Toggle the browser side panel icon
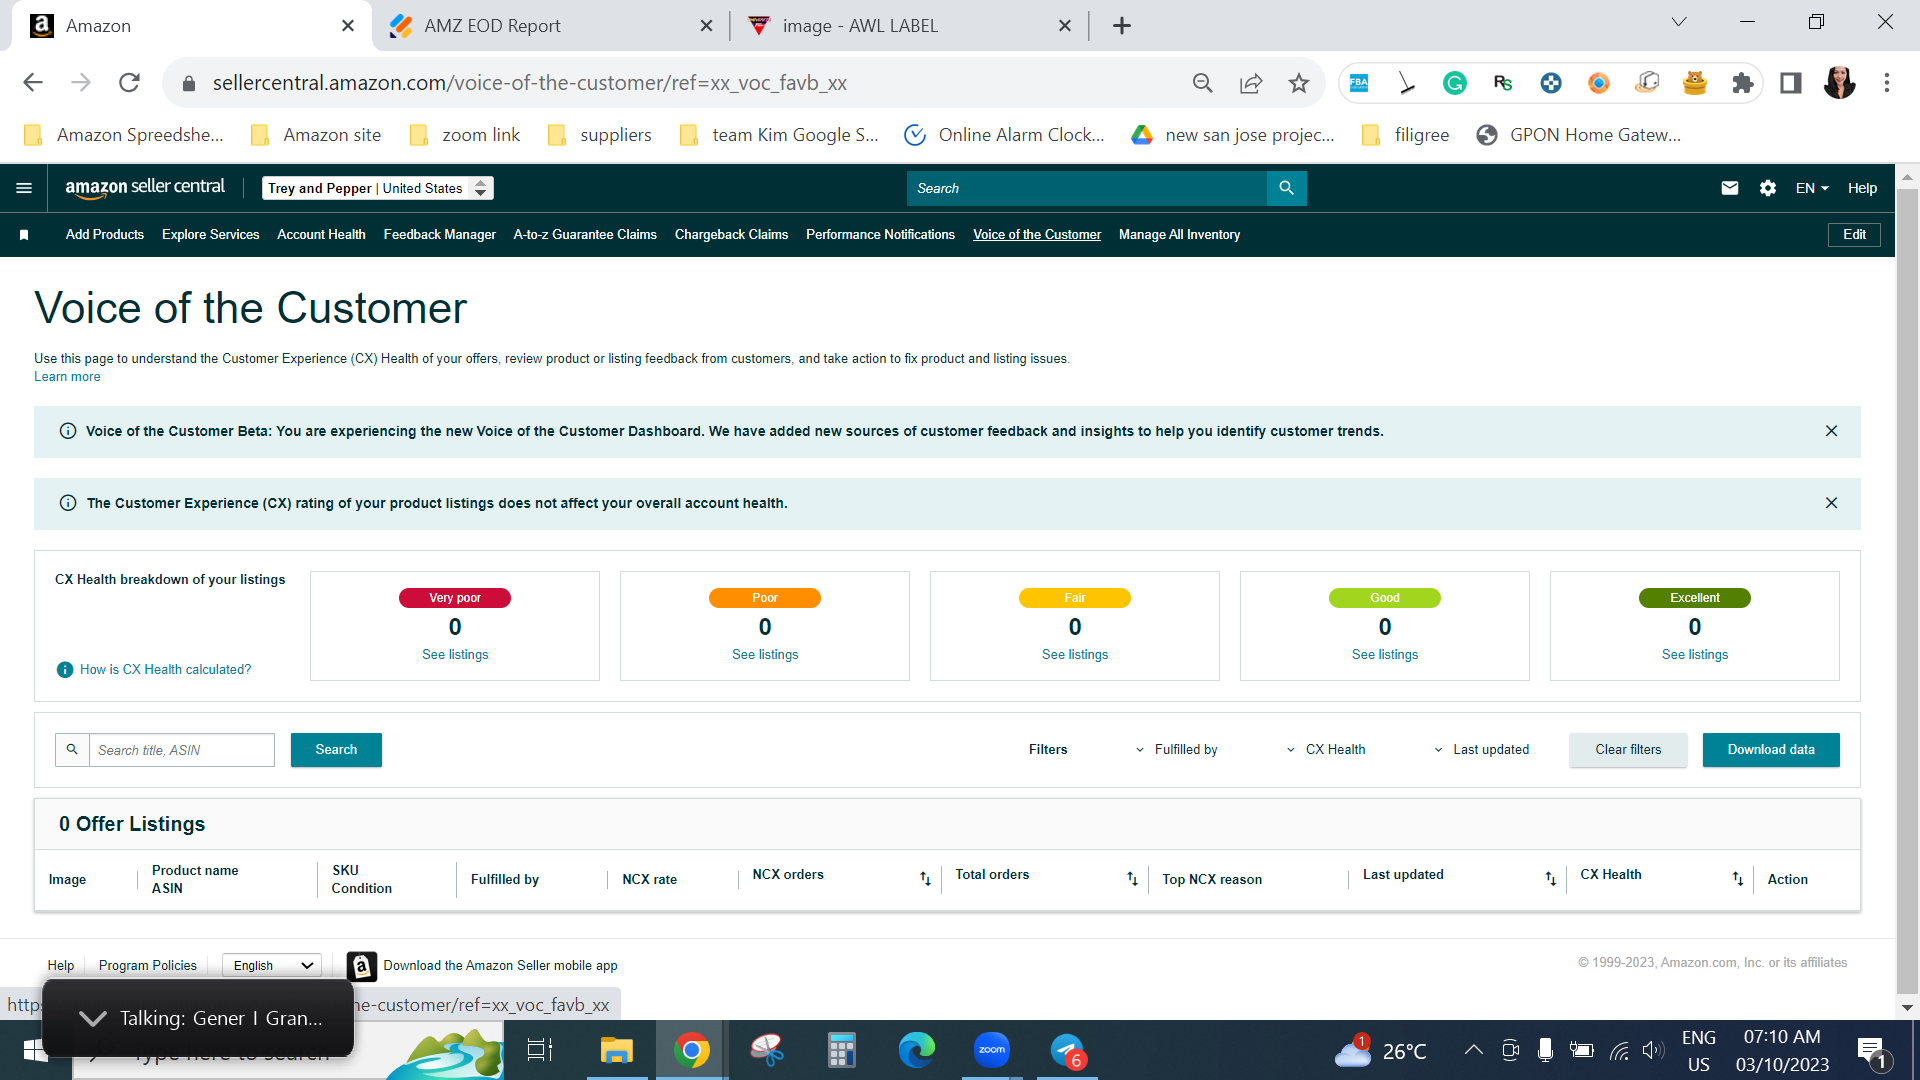Image resolution: width=1920 pixels, height=1080 pixels. [x=1791, y=83]
